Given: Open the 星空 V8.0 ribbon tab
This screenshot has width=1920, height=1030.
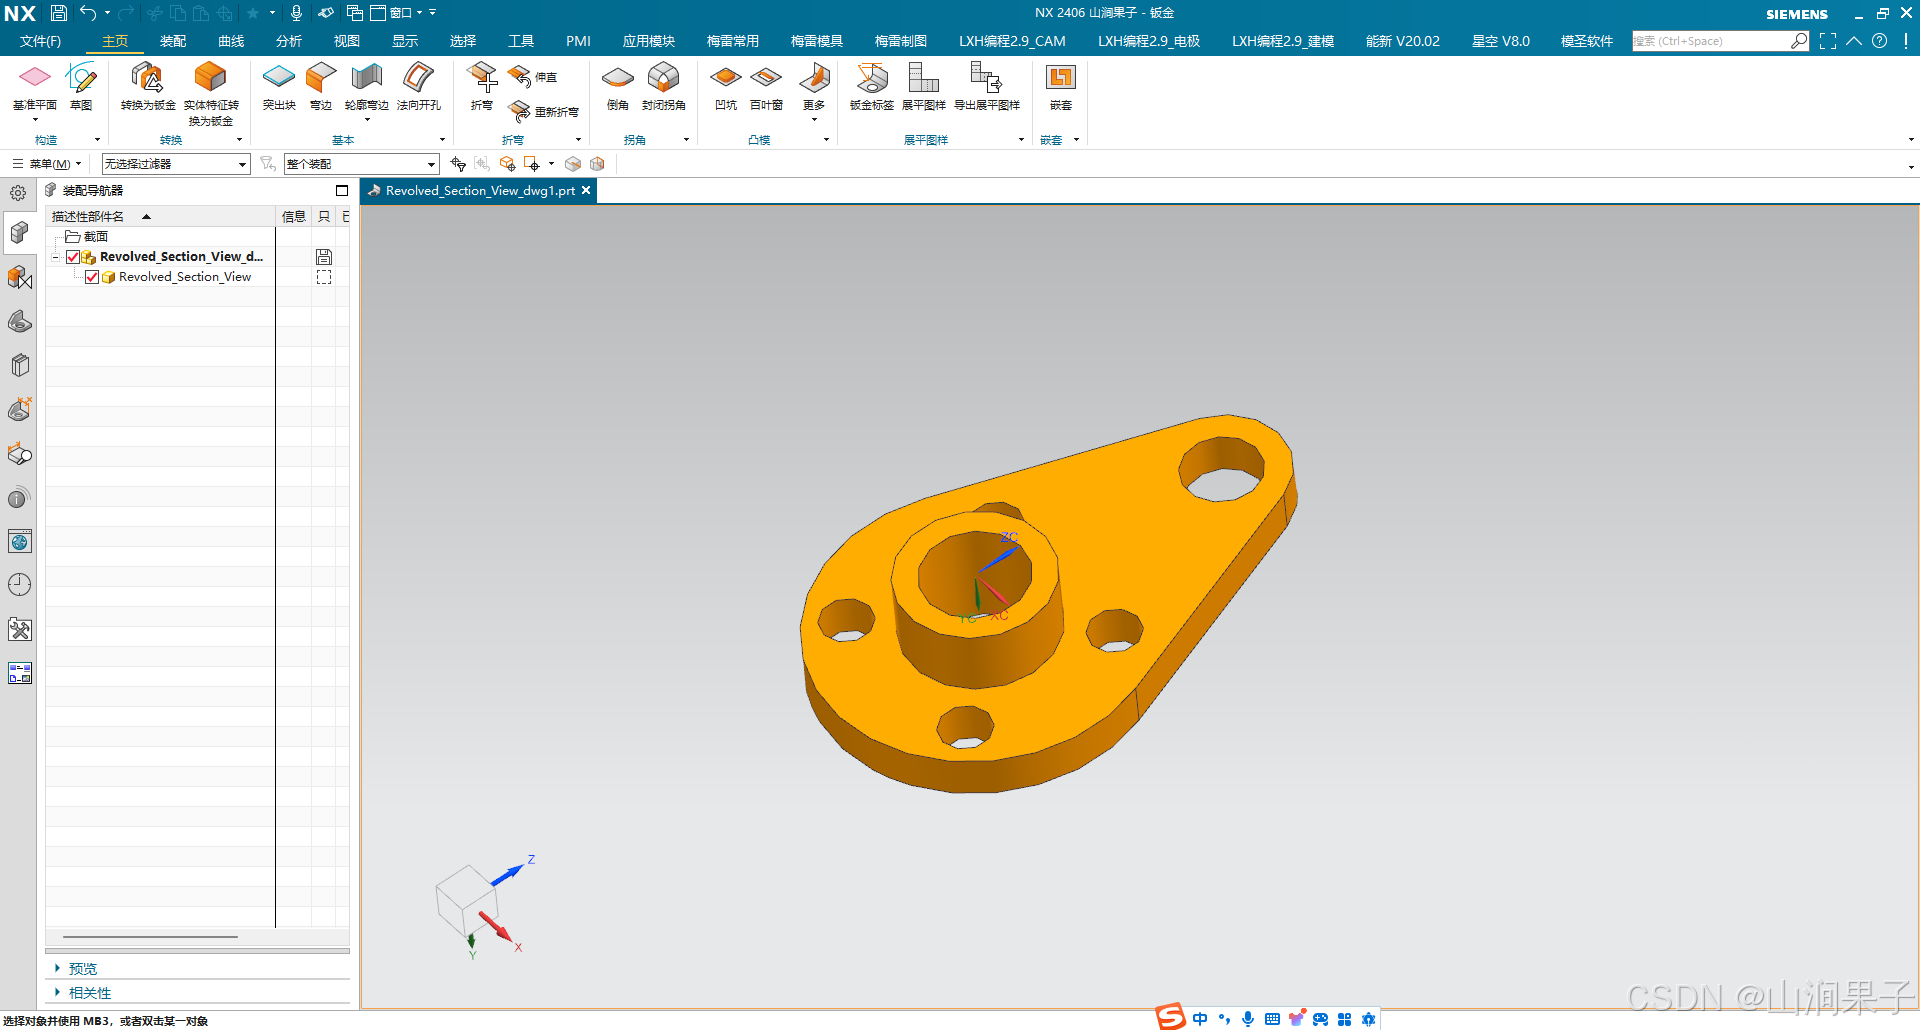Looking at the screenshot, I should pos(1501,41).
